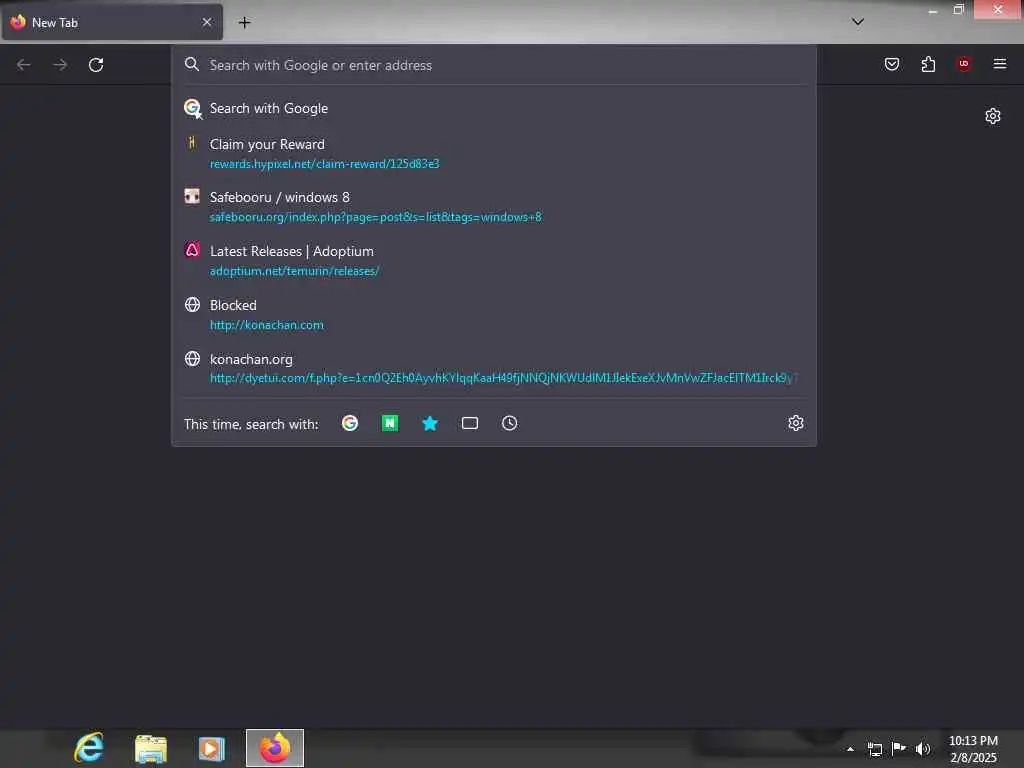The image size is (1024, 768).
Task: Open search settings gear in dropdown
Action: pyautogui.click(x=795, y=423)
